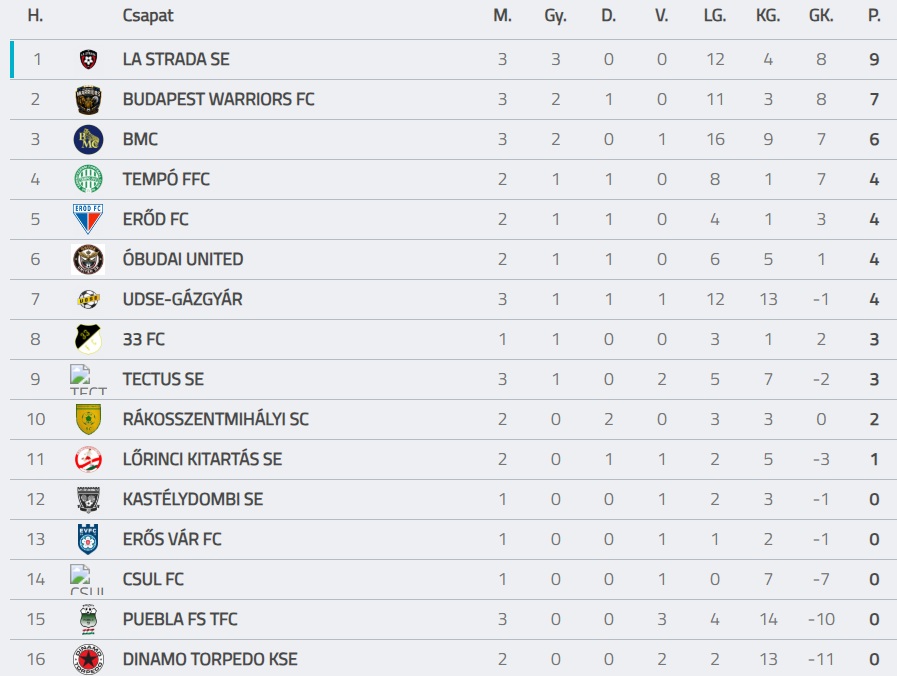Click the GK. goal difference header
897x676 pixels.
(x=821, y=15)
